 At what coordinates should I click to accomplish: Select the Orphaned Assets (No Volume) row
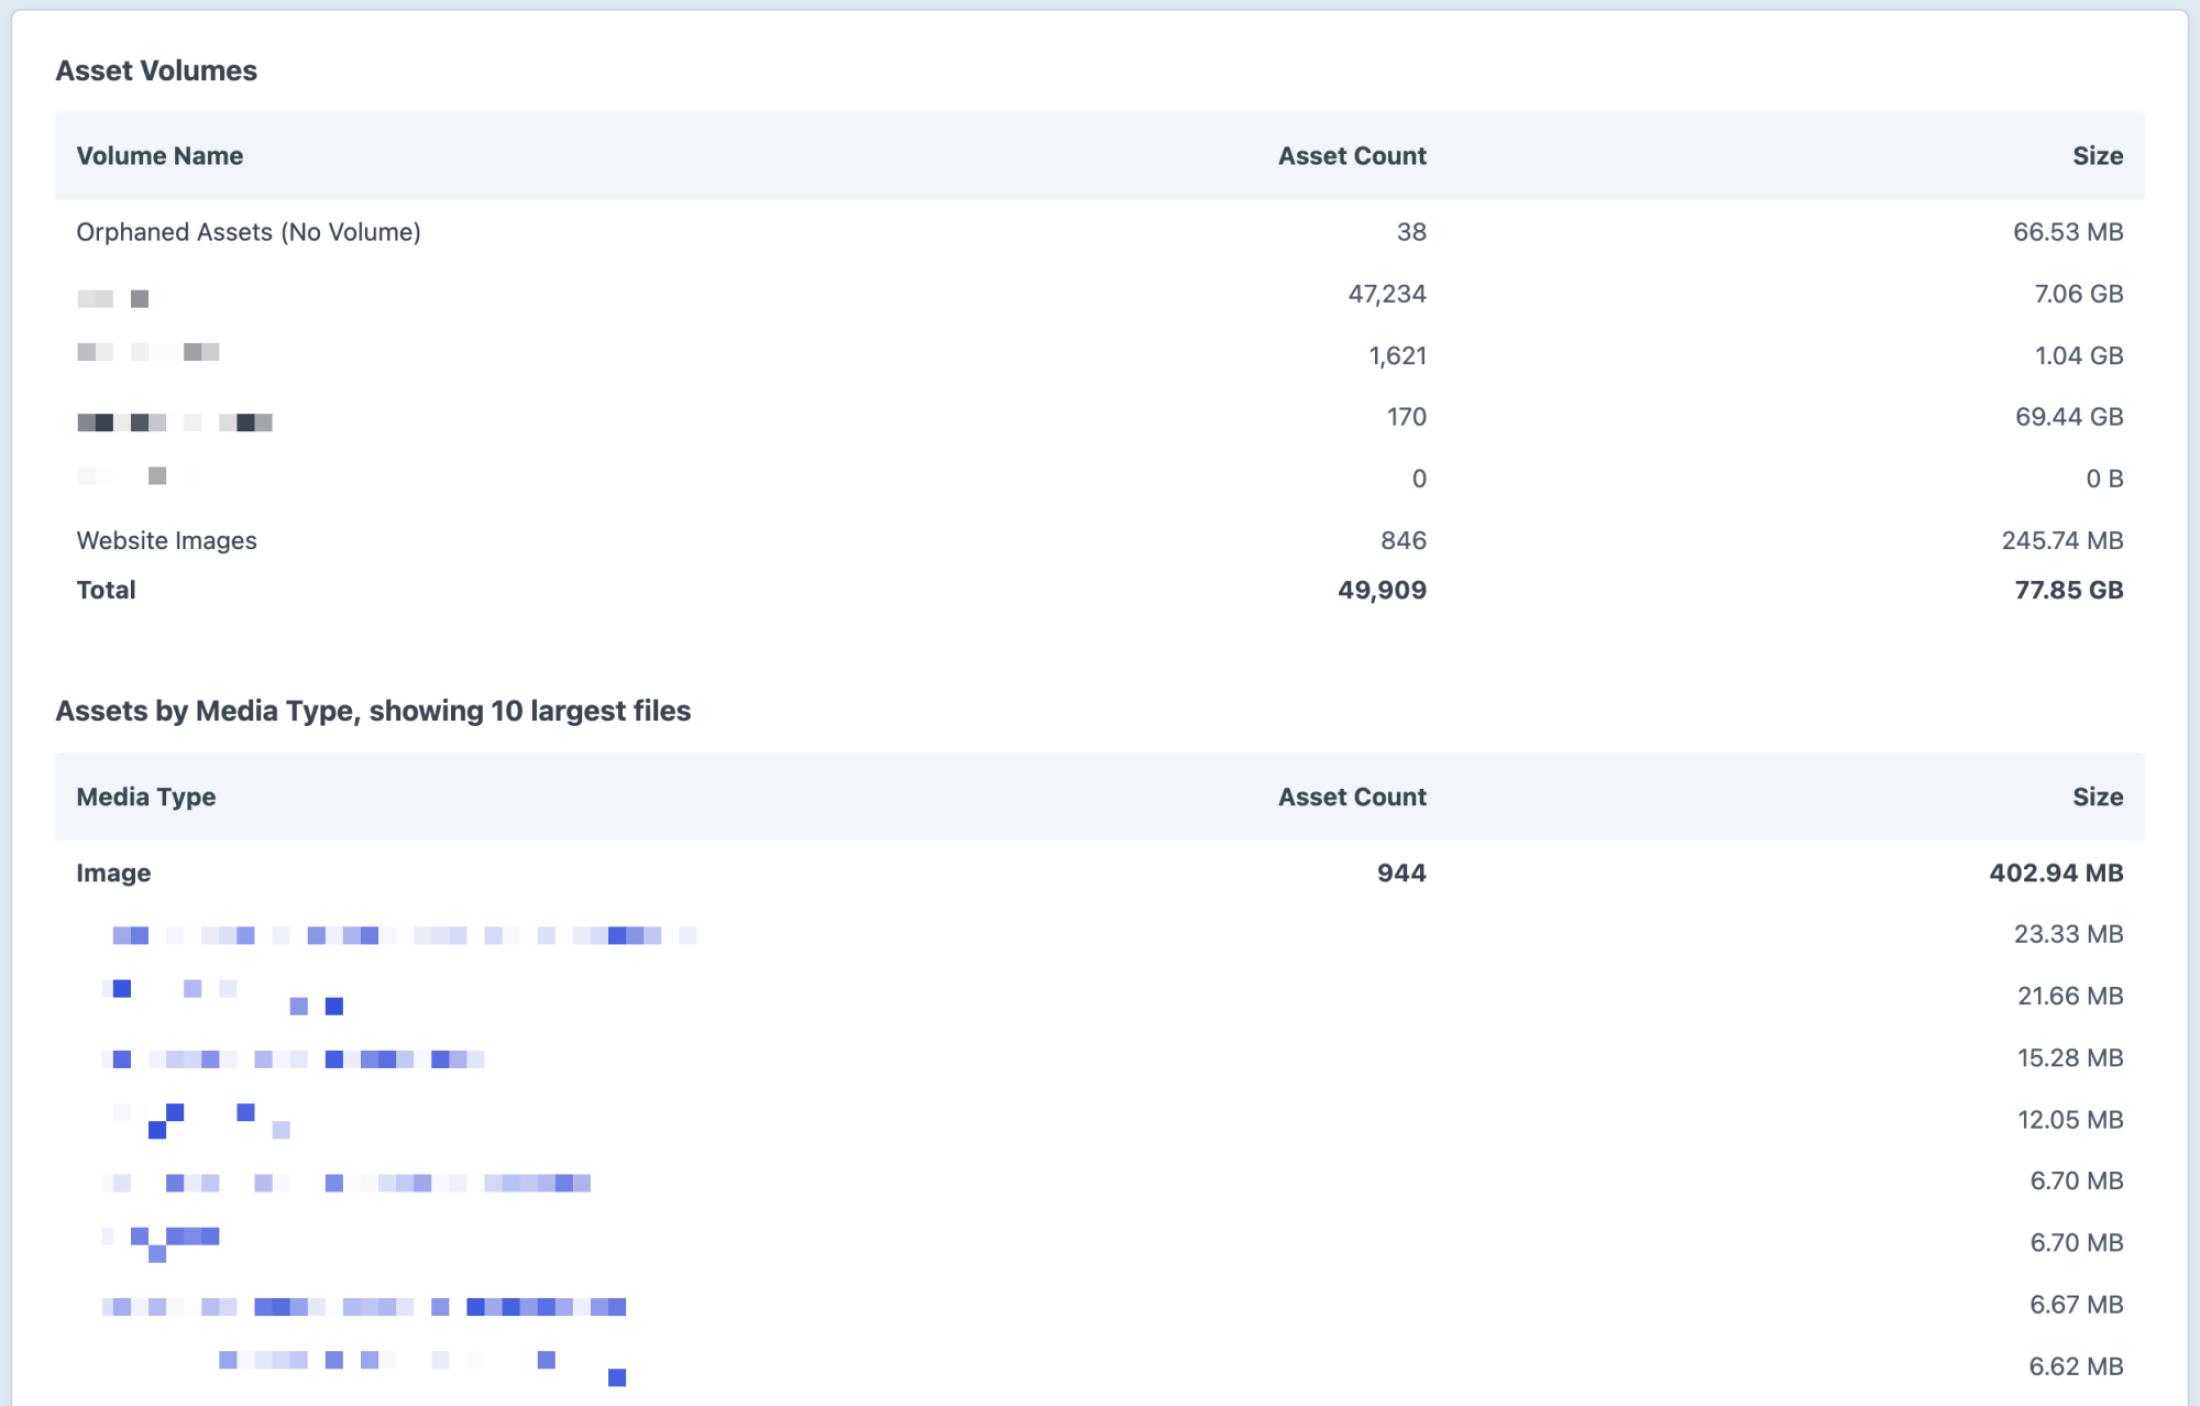coord(248,231)
